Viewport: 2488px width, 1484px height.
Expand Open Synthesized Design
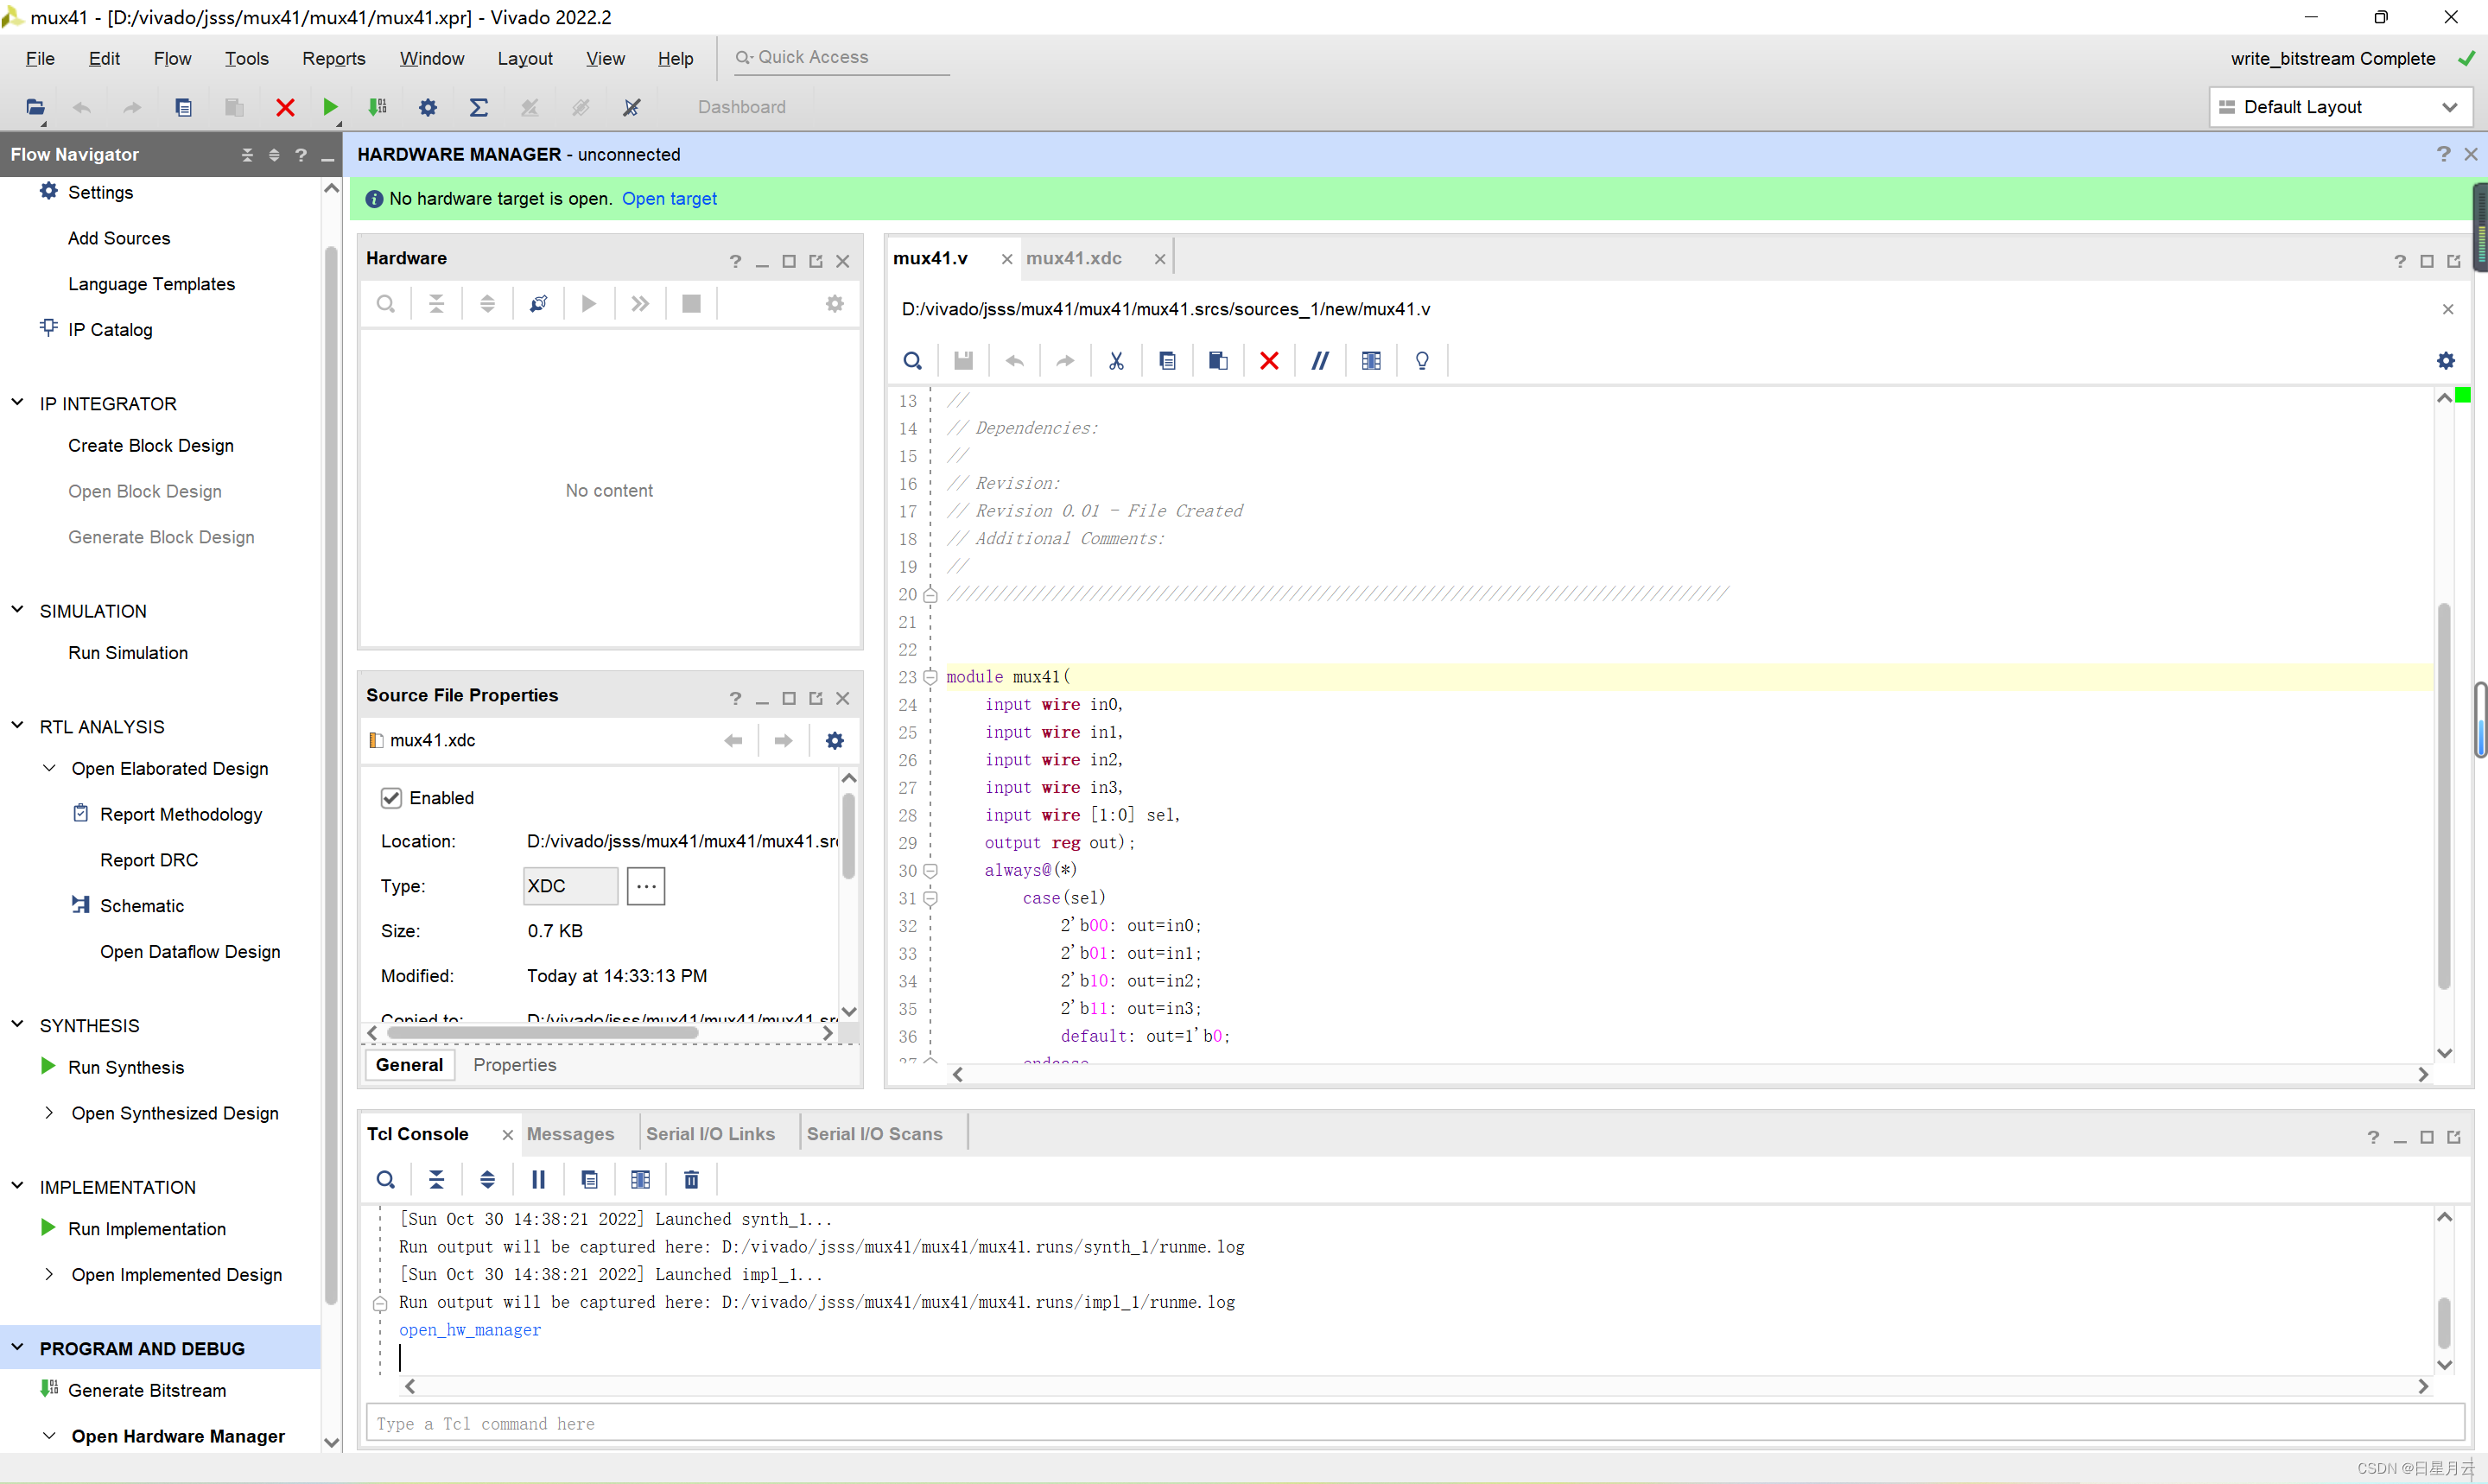(x=48, y=1113)
